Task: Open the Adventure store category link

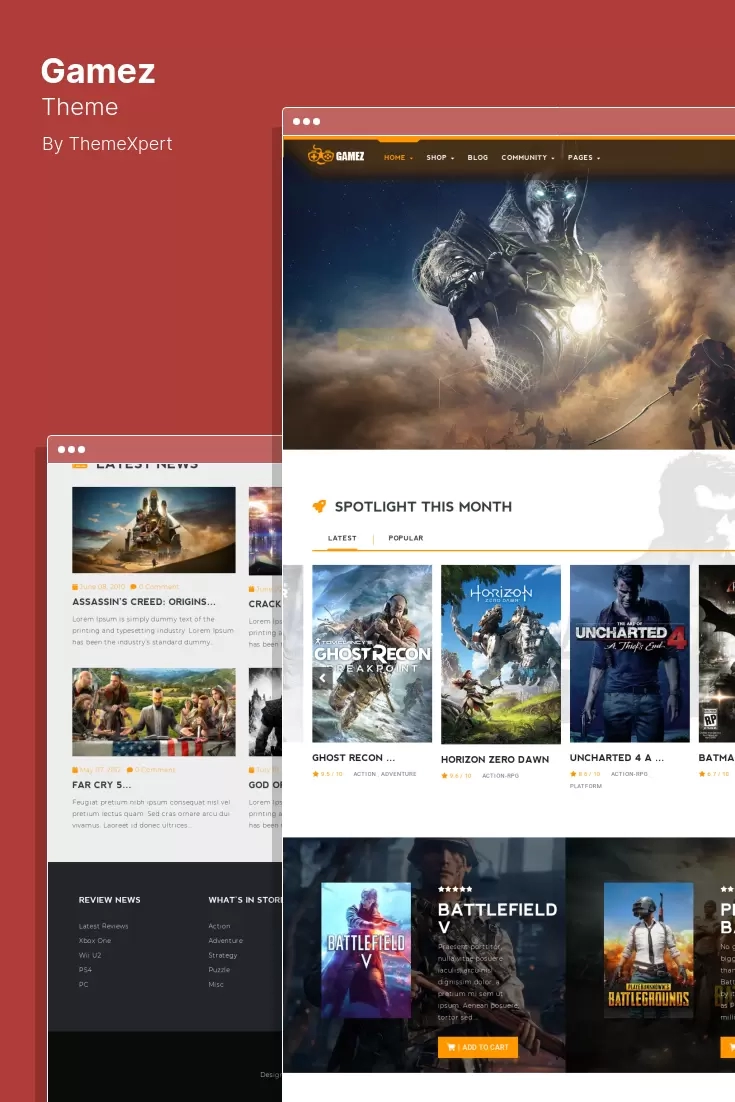Action: [x=226, y=940]
